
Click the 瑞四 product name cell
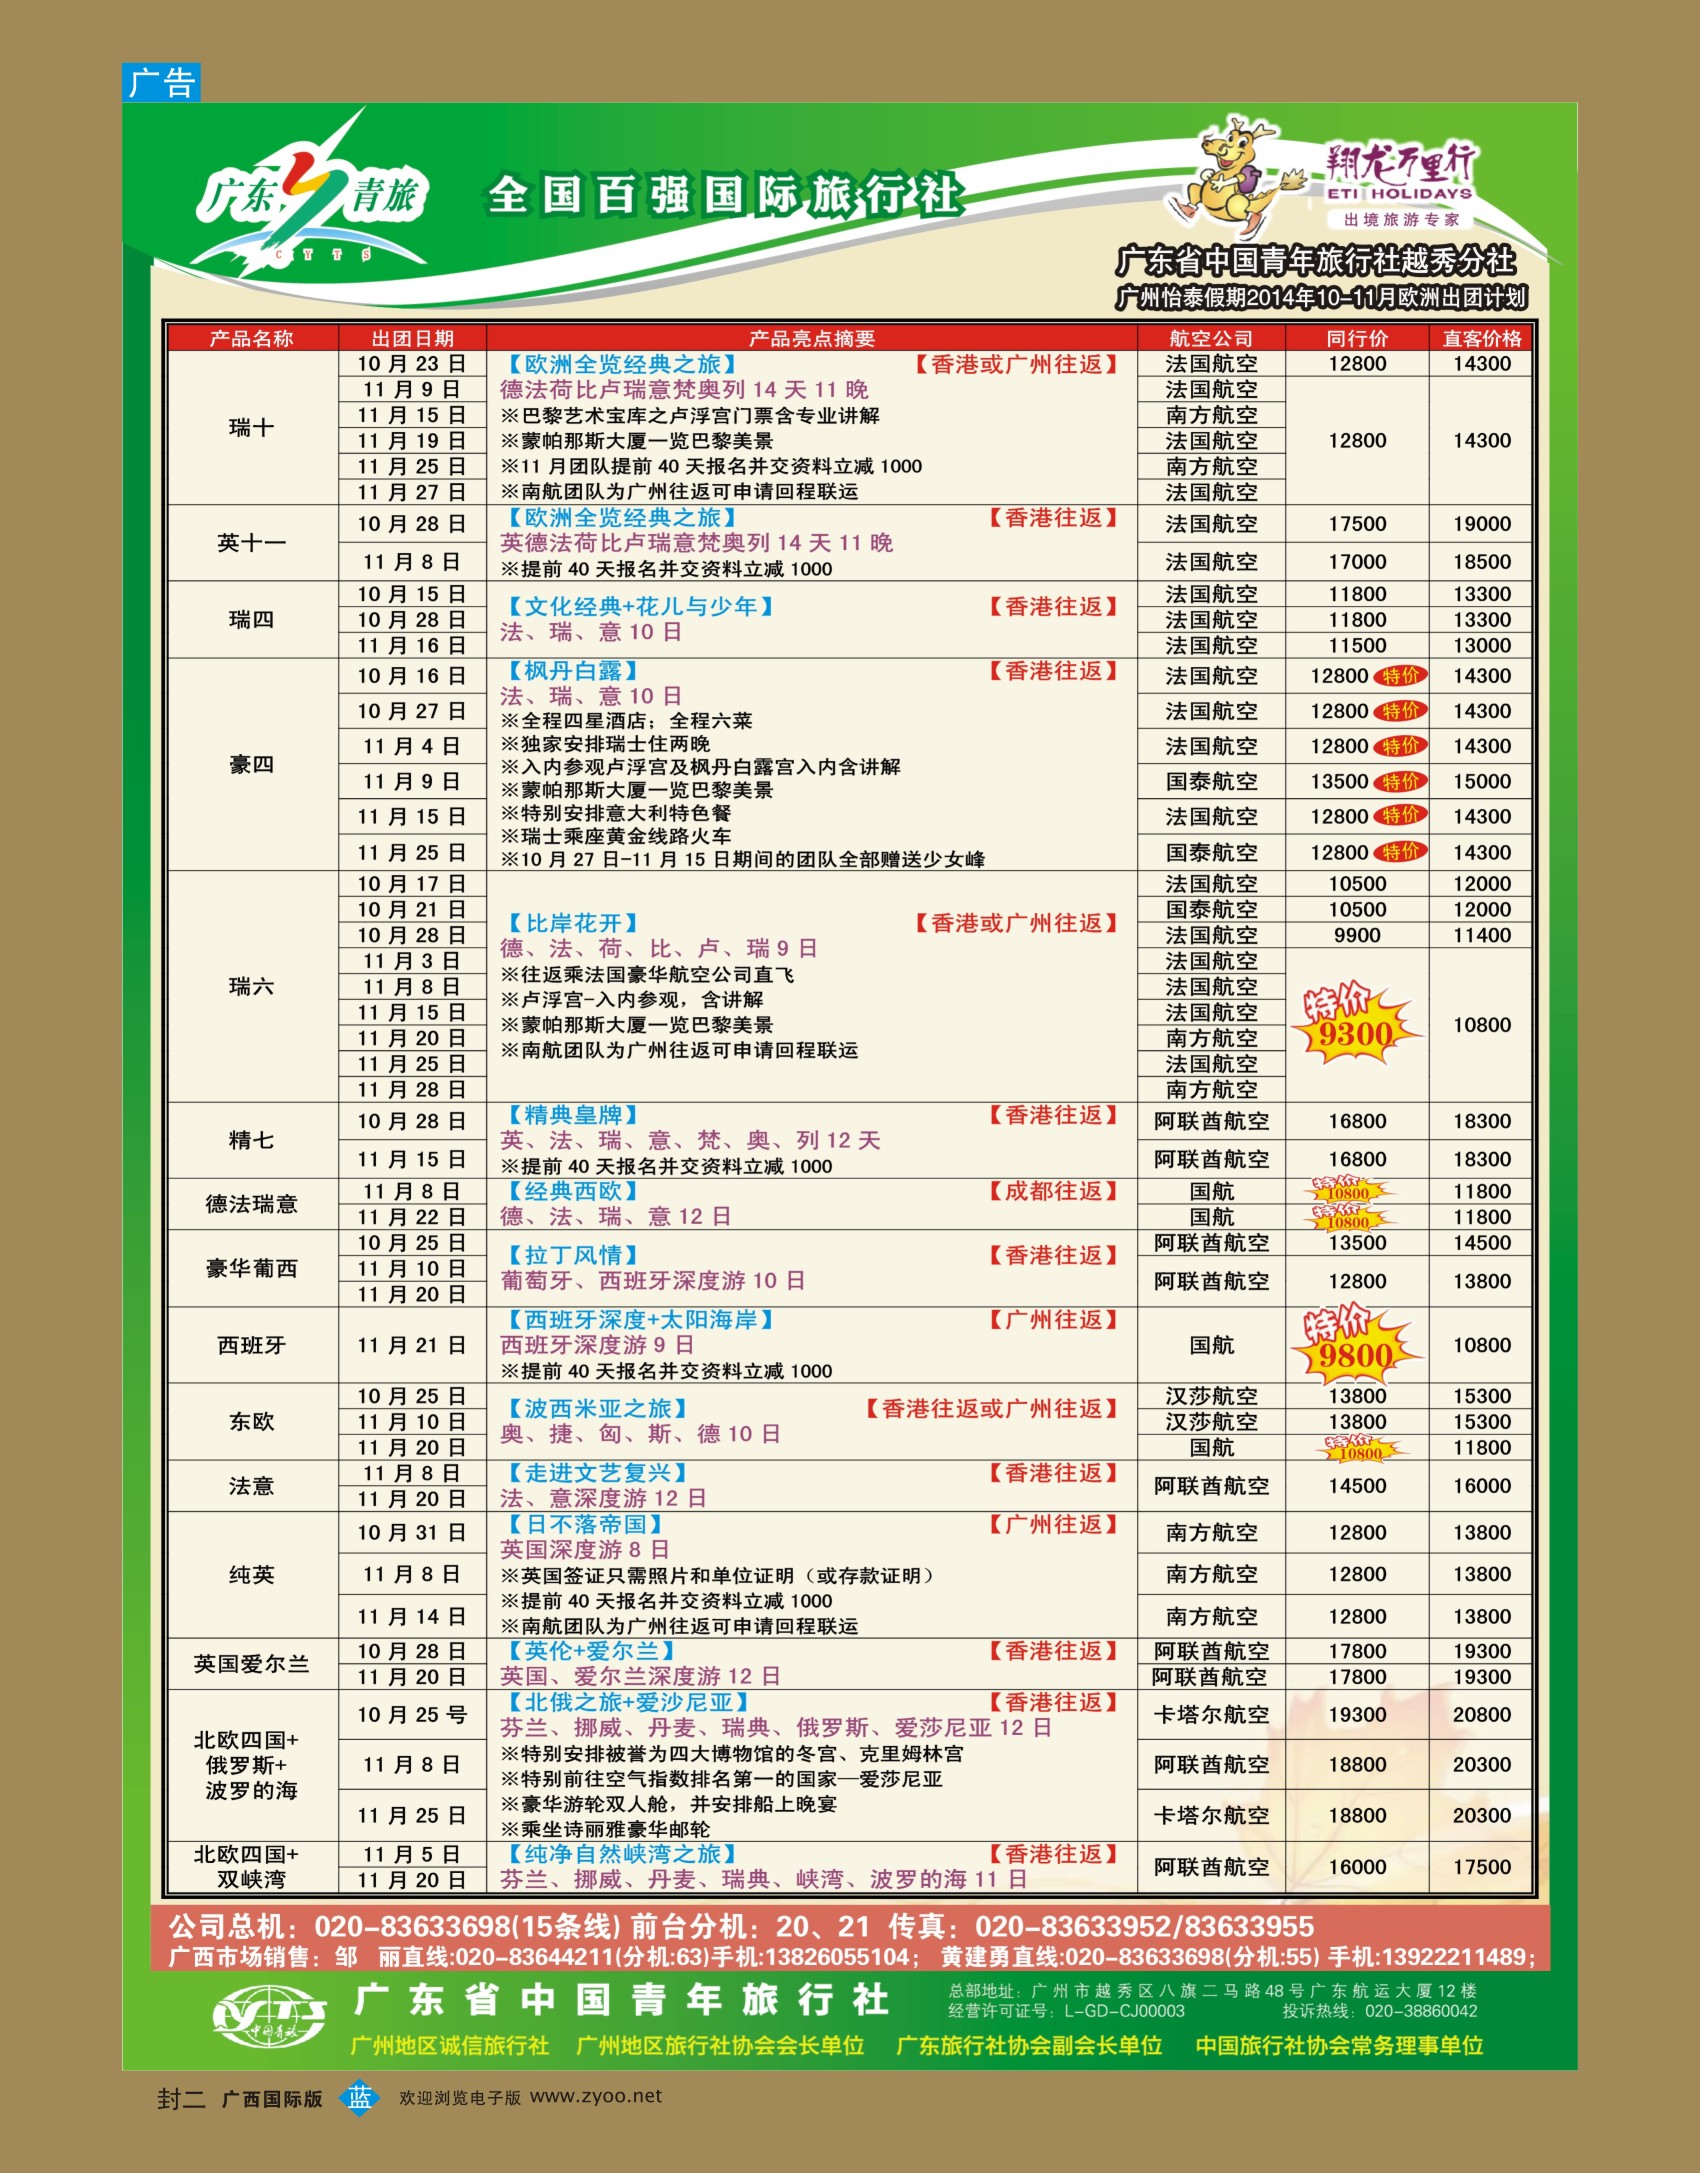(x=252, y=620)
